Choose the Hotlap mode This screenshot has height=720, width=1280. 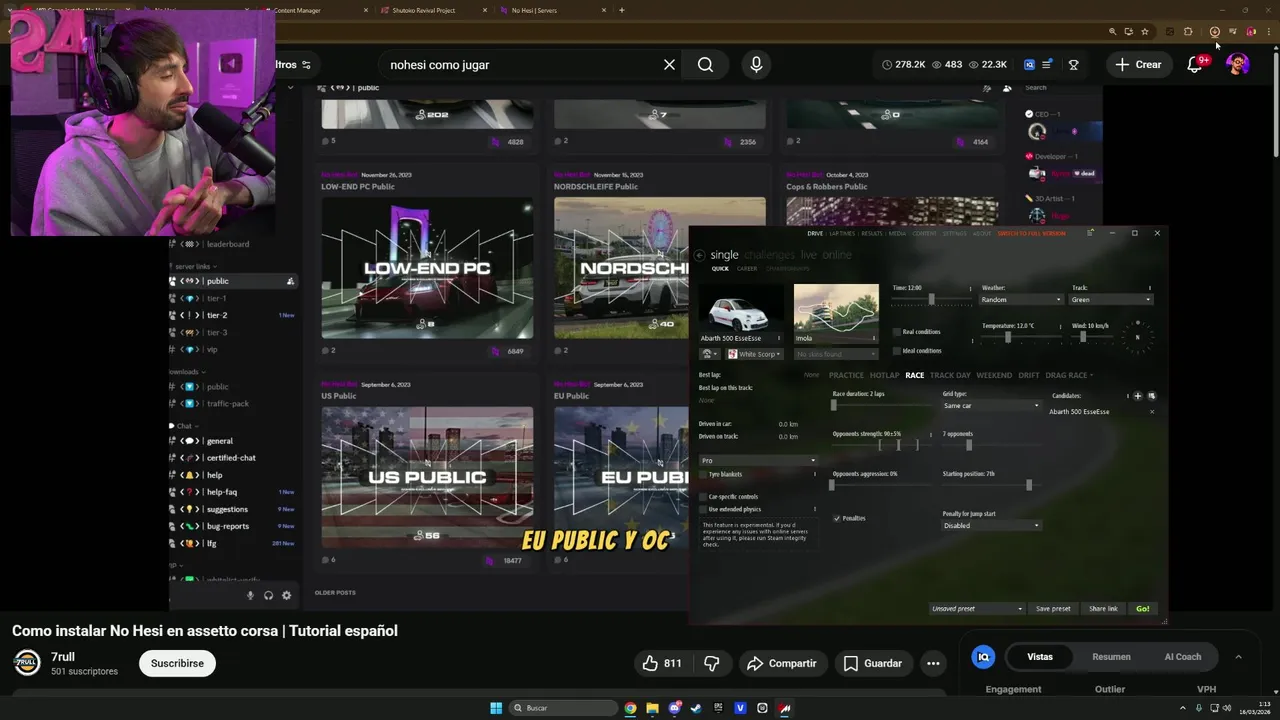coord(884,375)
